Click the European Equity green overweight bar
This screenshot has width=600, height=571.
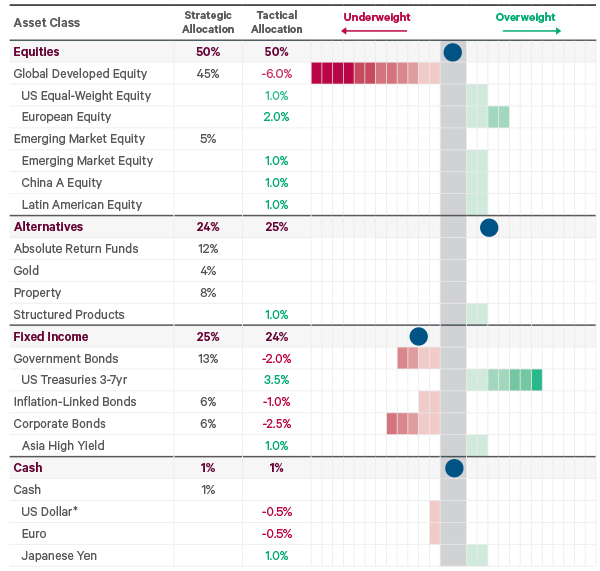click(488, 117)
